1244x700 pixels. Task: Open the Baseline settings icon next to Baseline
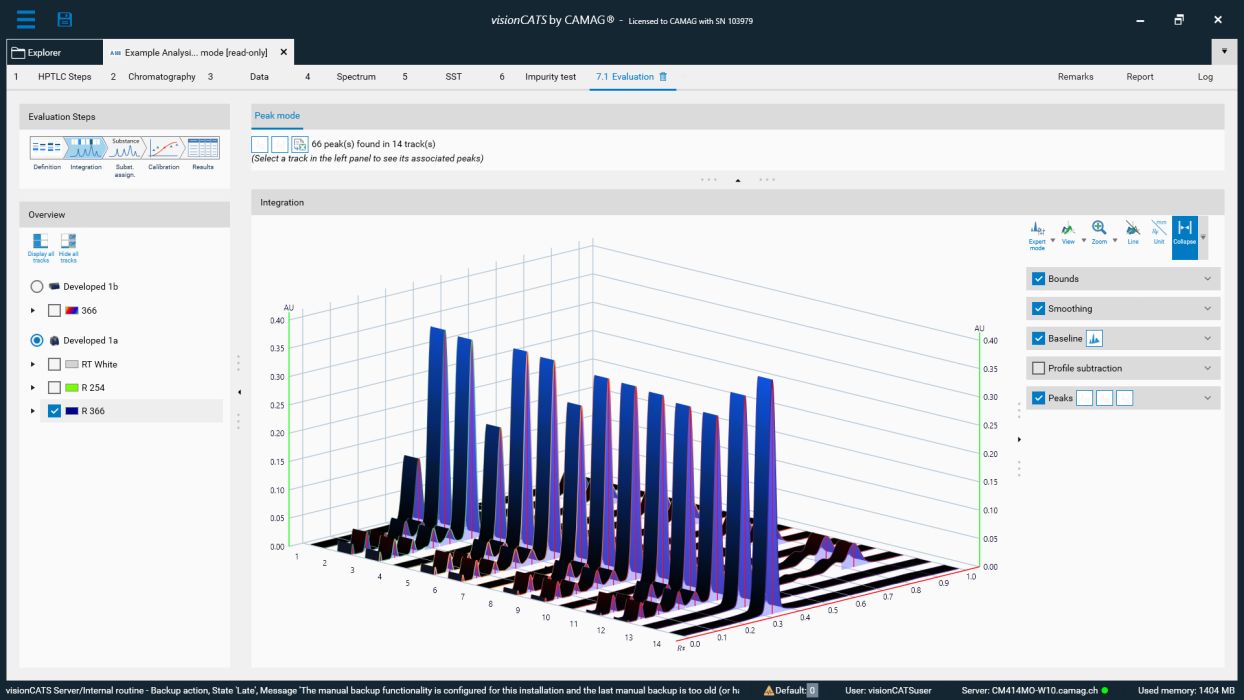coord(1093,339)
